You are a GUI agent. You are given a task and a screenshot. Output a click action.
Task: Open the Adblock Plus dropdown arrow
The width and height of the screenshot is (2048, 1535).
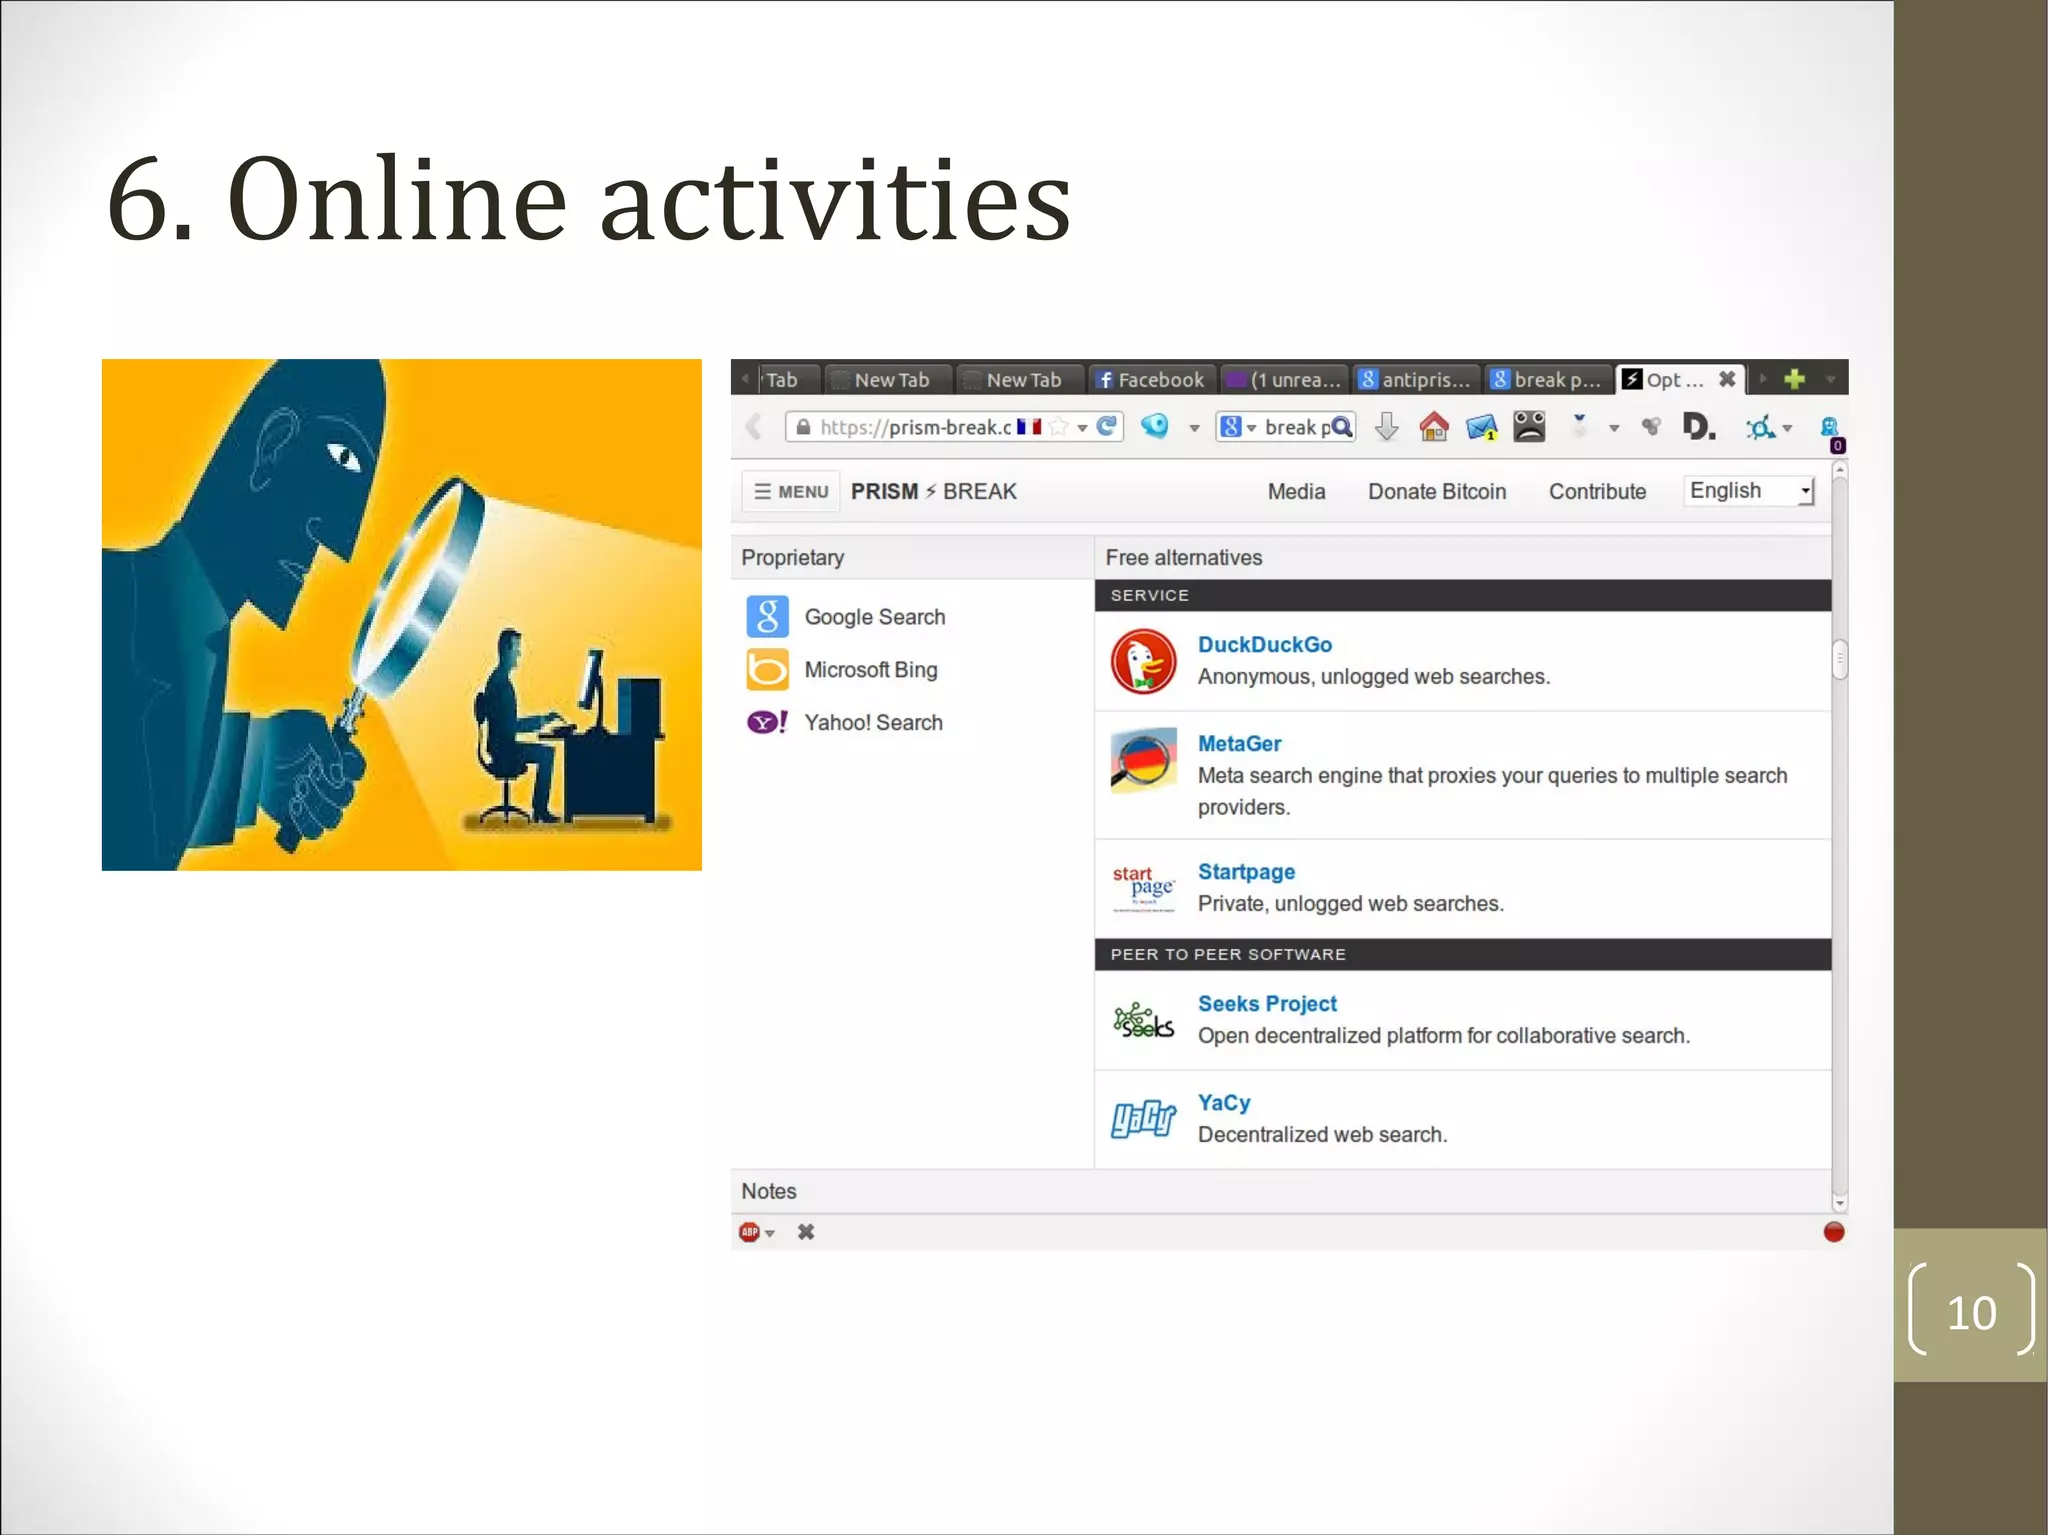(x=770, y=1233)
